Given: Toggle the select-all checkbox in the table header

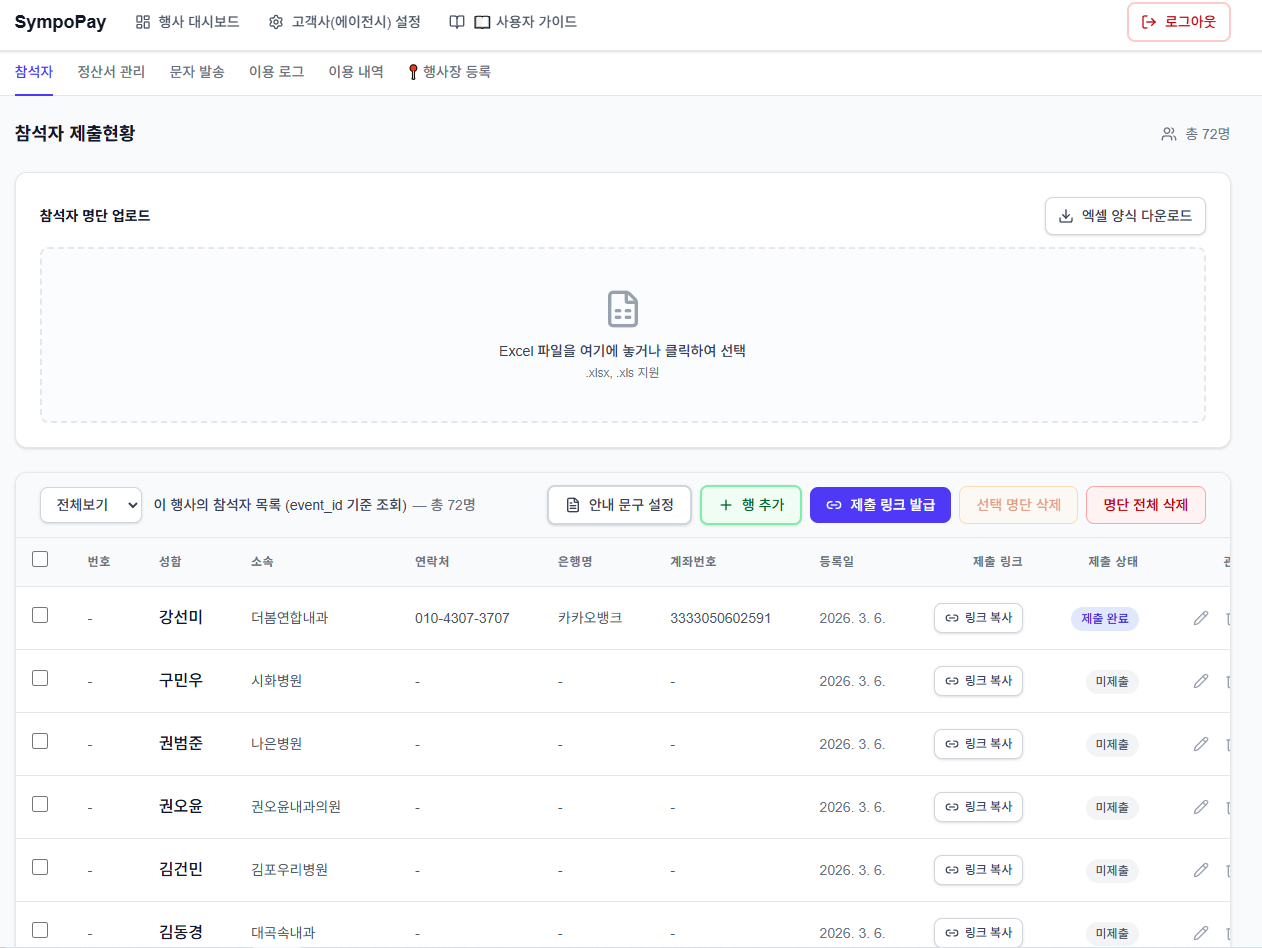Looking at the screenshot, I should [40, 560].
